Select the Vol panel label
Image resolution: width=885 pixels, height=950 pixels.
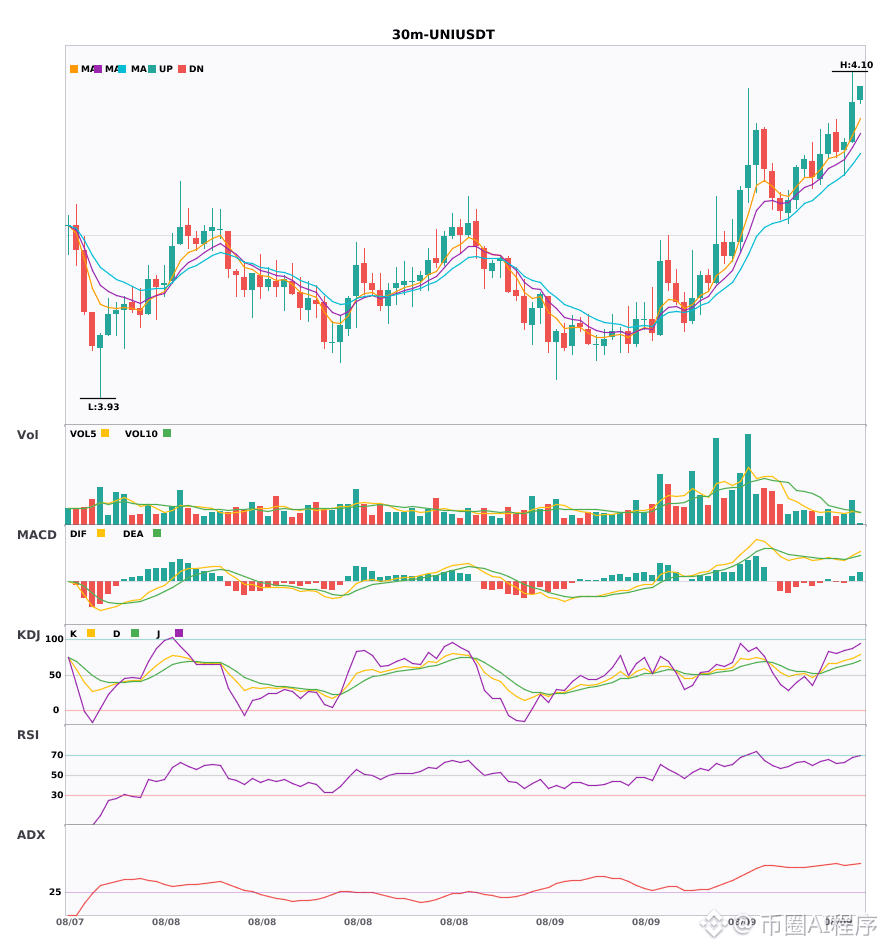[x=27, y=434]
